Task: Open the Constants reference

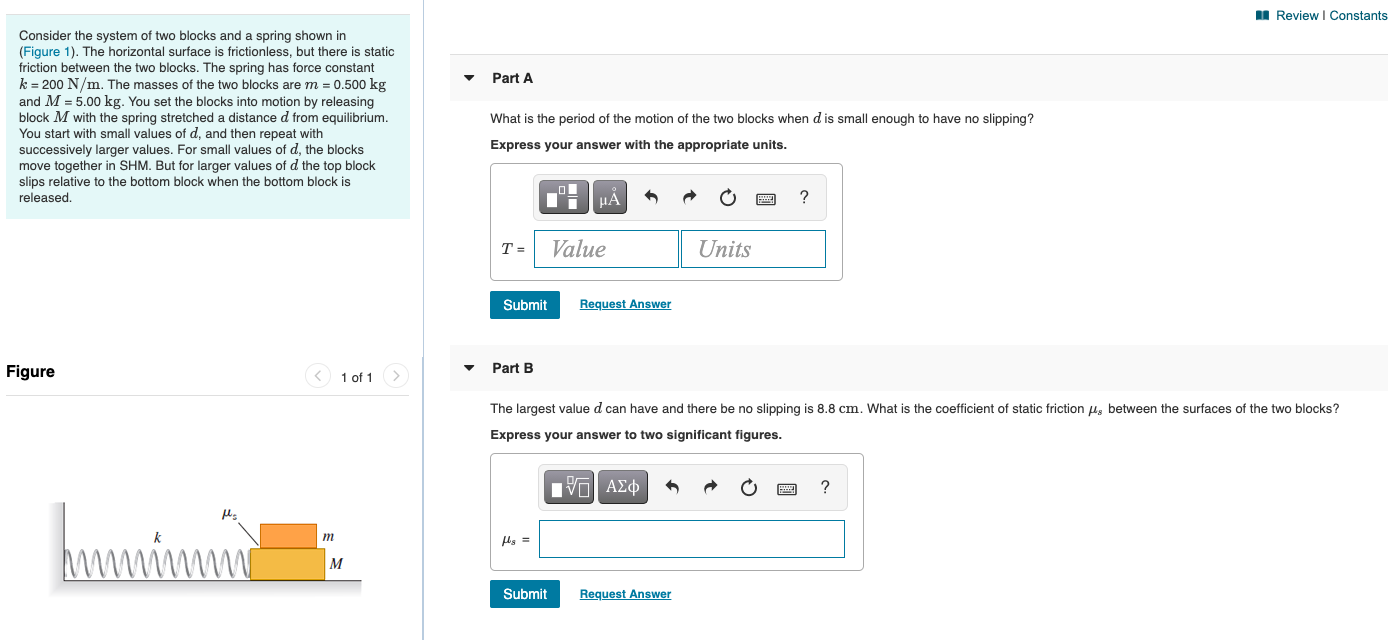Action: coord(1358,15)
